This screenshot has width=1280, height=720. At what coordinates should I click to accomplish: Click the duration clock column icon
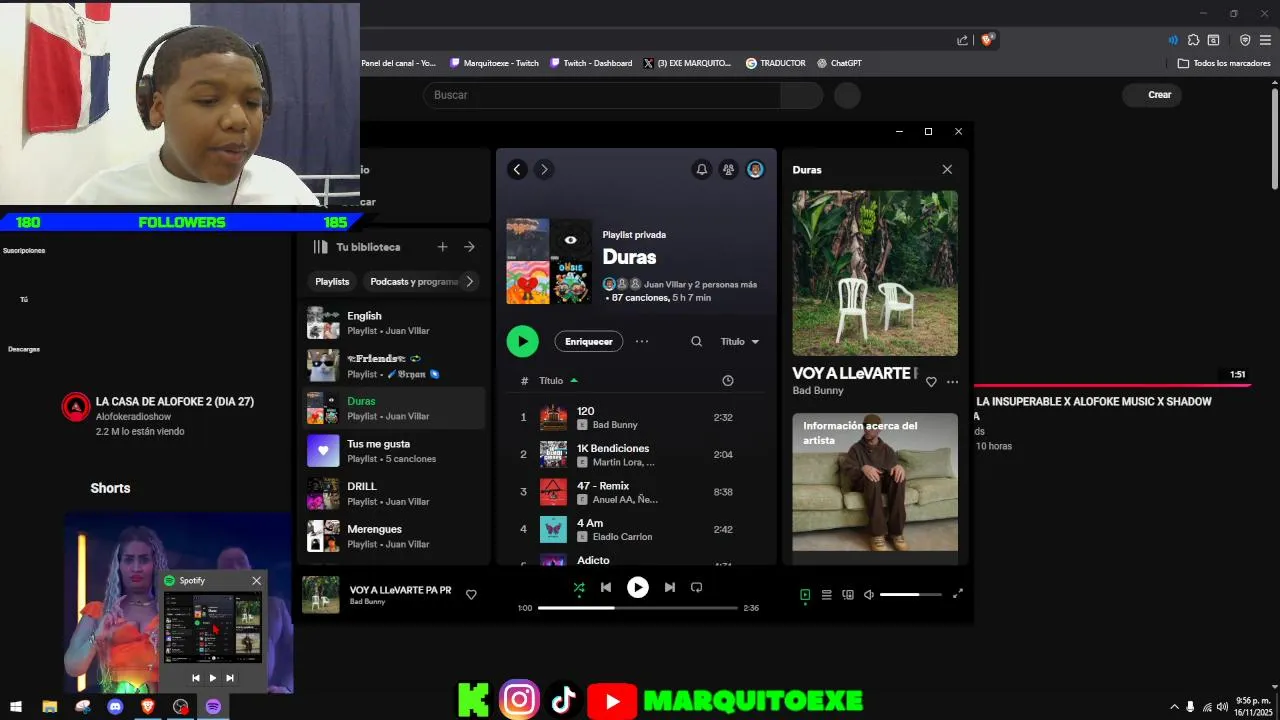[728, 381]
